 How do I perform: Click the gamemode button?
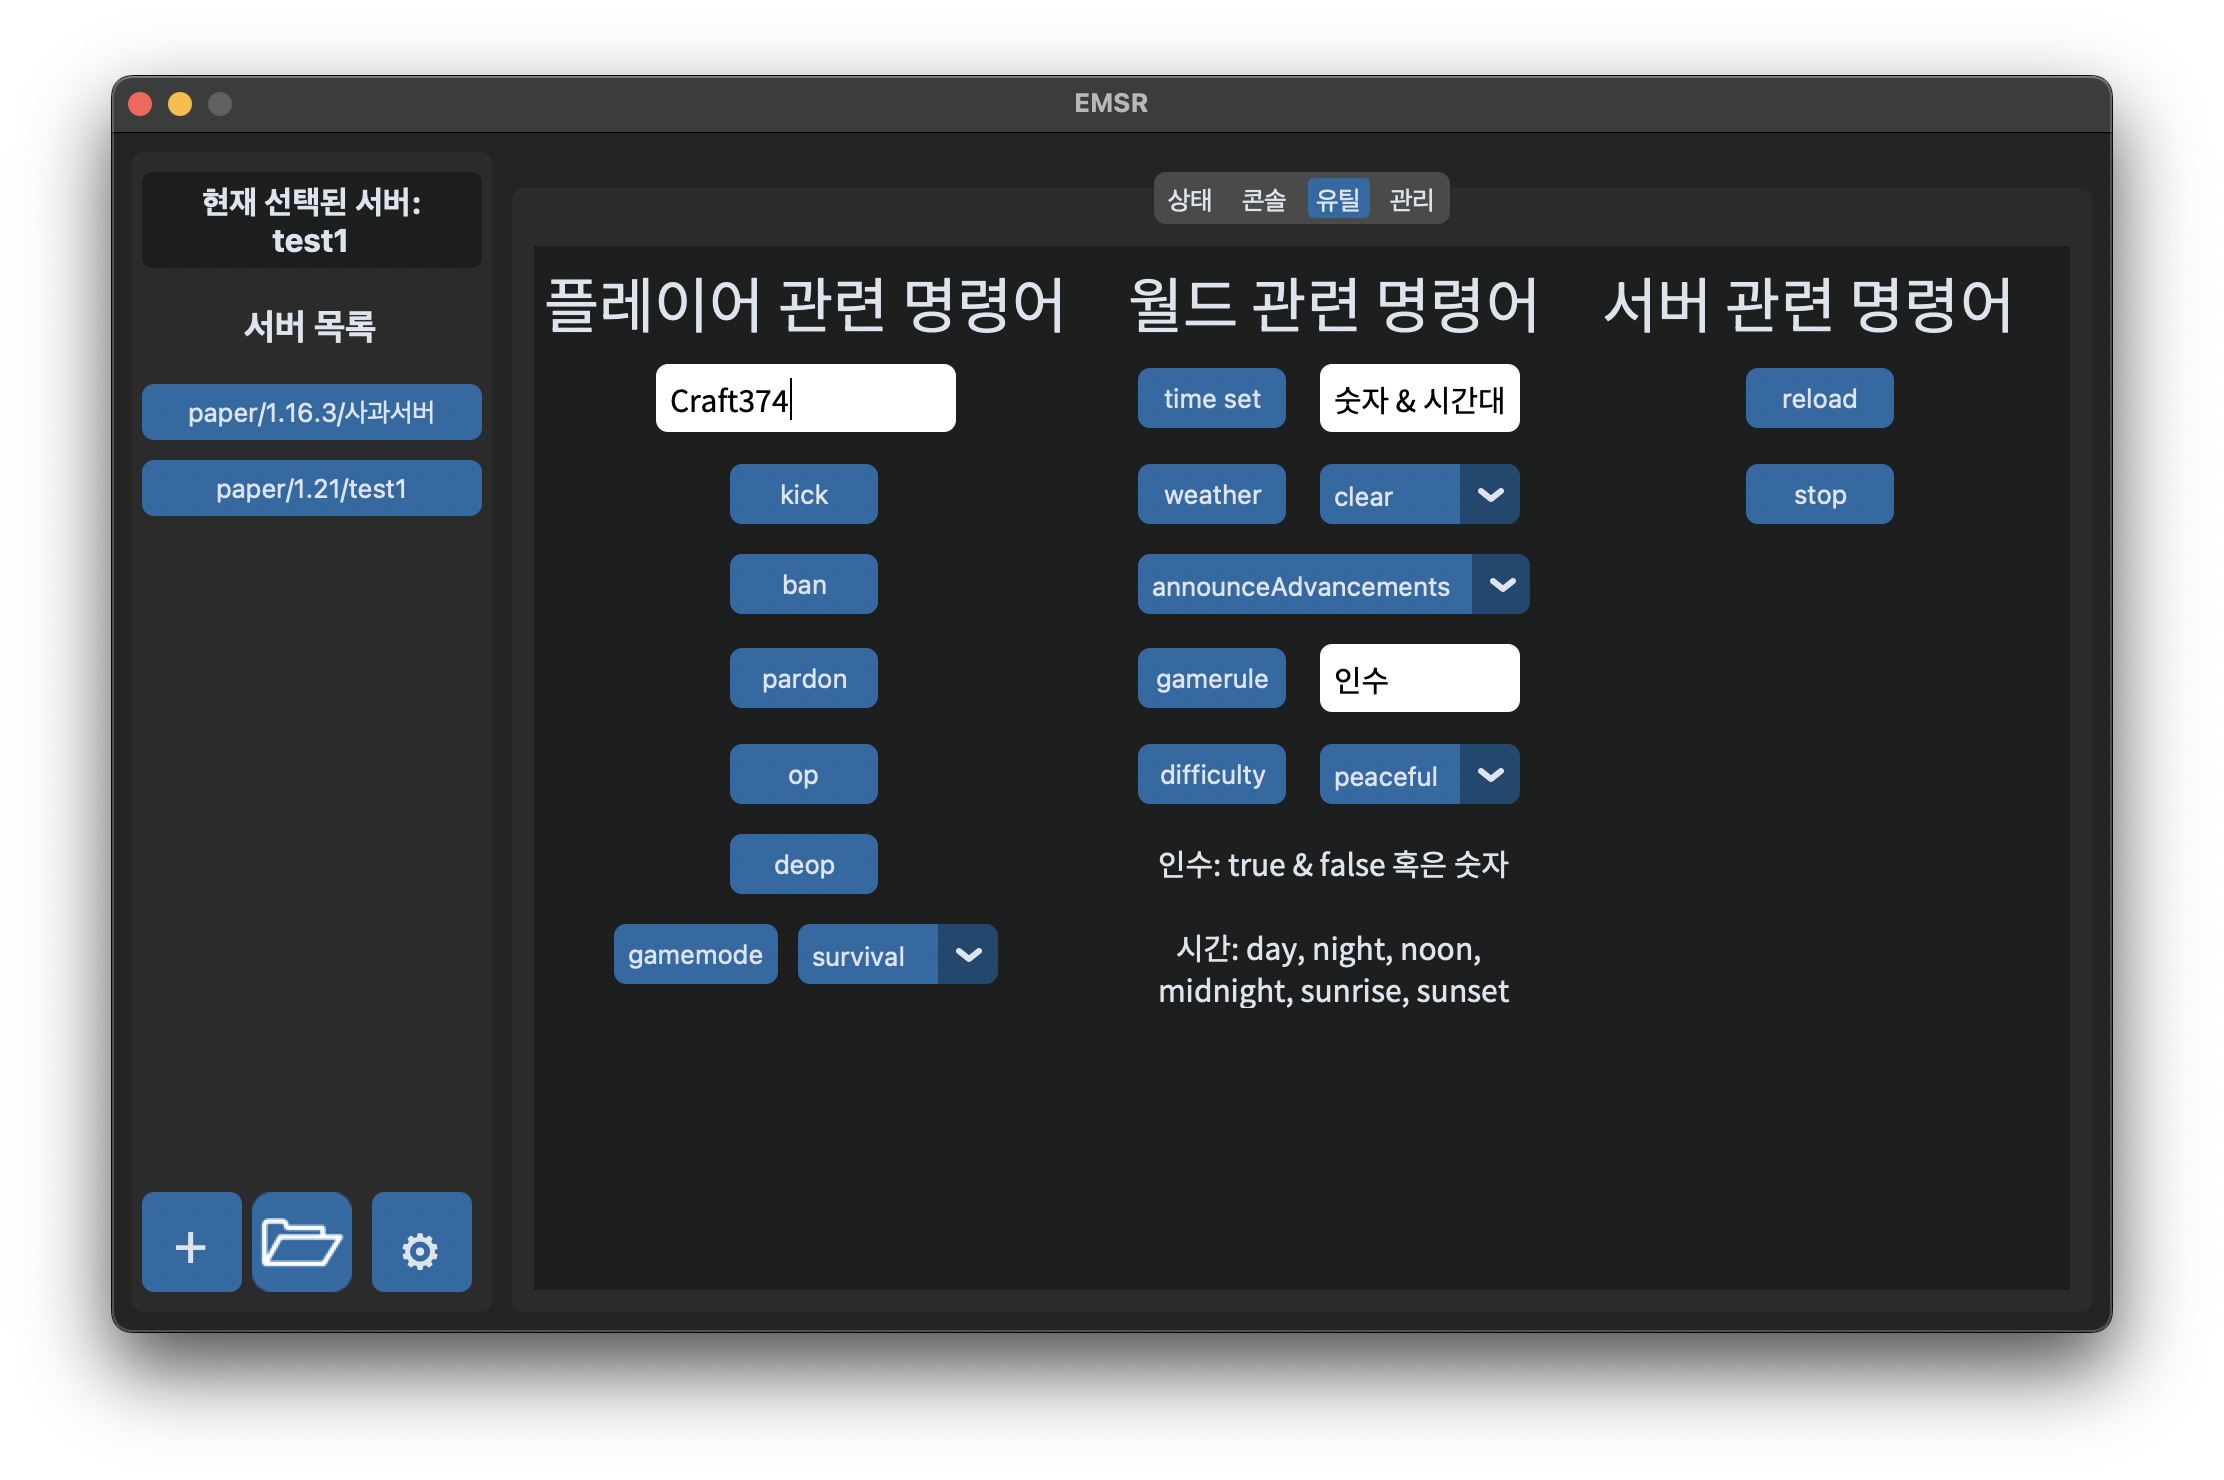[695, 954]
